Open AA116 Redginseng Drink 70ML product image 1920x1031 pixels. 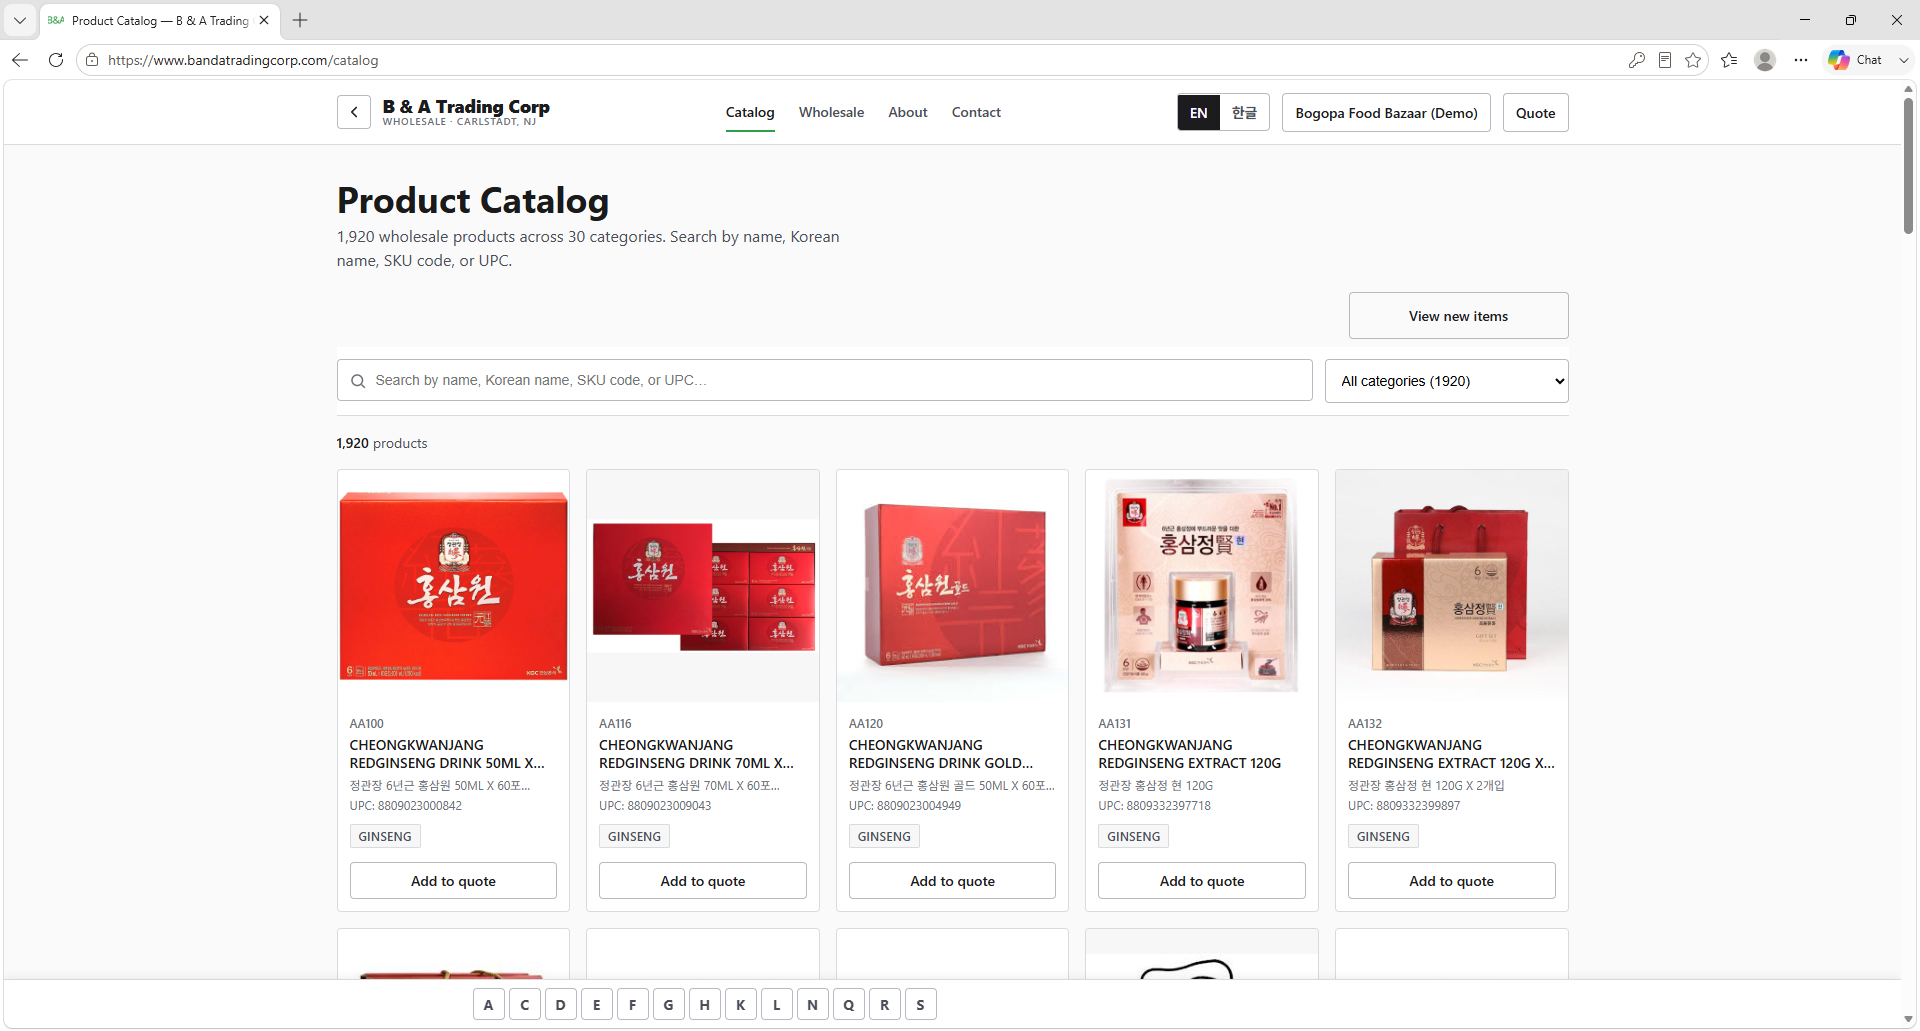[703, 586]
